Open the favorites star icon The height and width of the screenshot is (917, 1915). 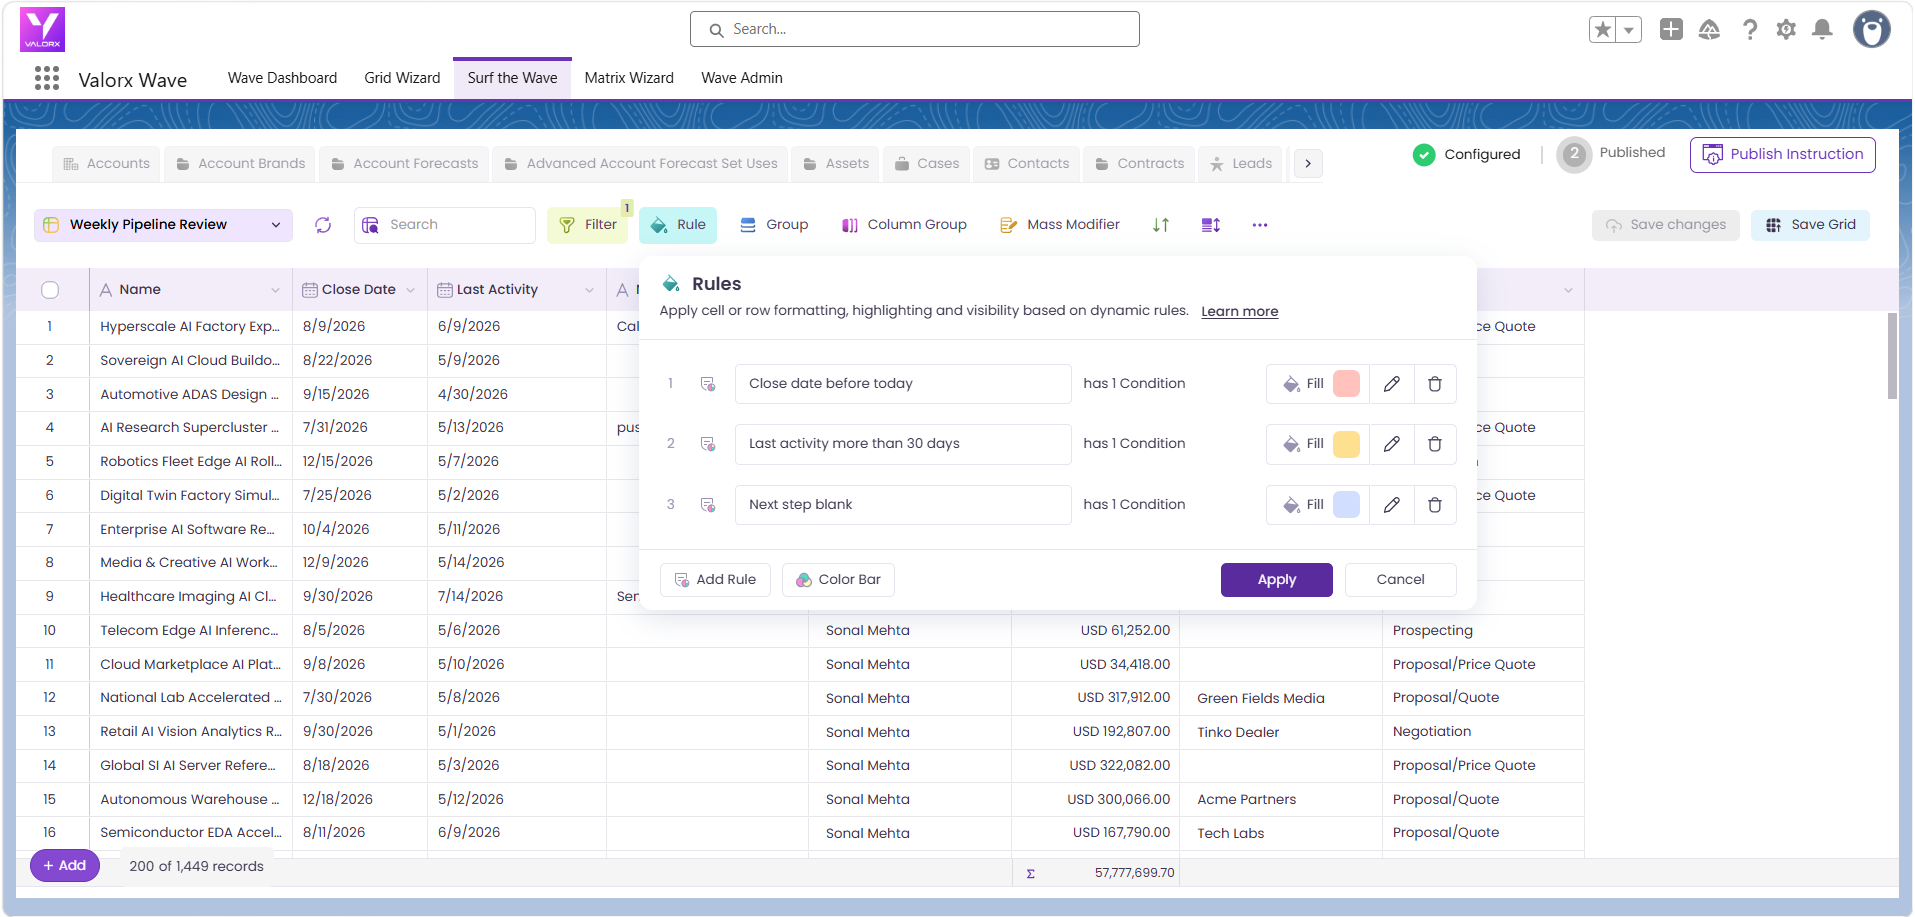(1603, 30)
